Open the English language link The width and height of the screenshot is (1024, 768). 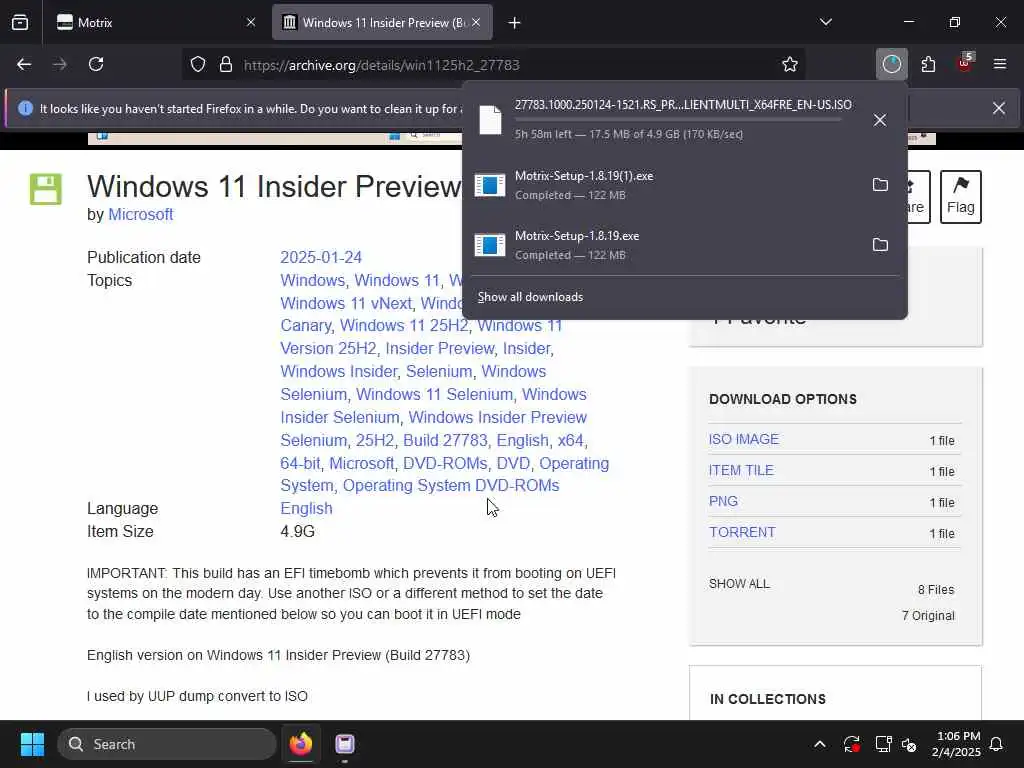click(306, 508)
